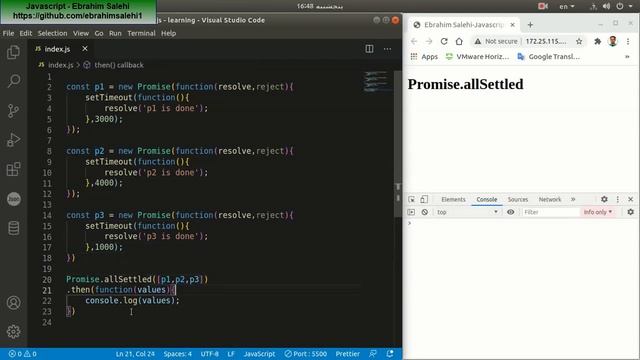
Task: Click the code minimap in the editor
Action: coord(376,81)
